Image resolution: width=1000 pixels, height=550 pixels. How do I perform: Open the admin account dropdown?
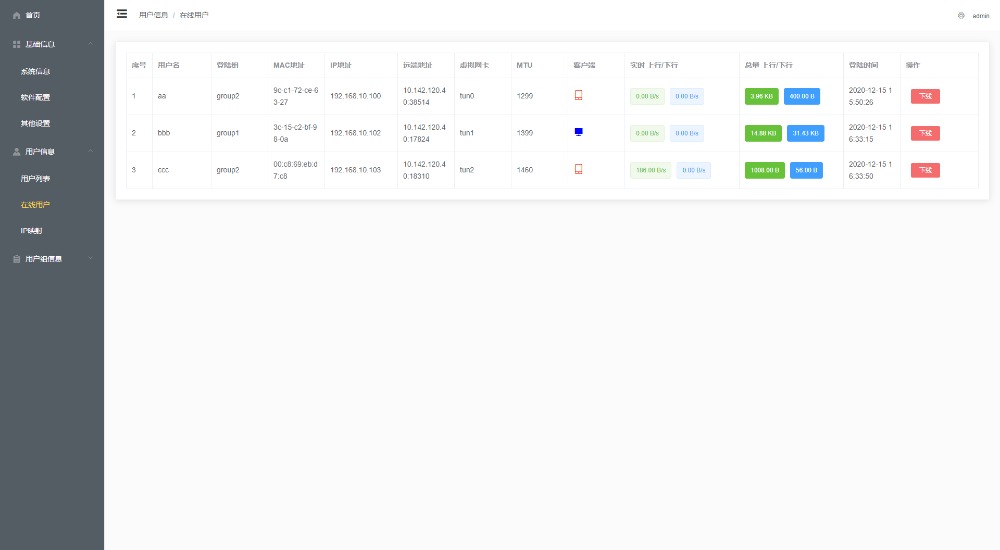click(980, 16)
